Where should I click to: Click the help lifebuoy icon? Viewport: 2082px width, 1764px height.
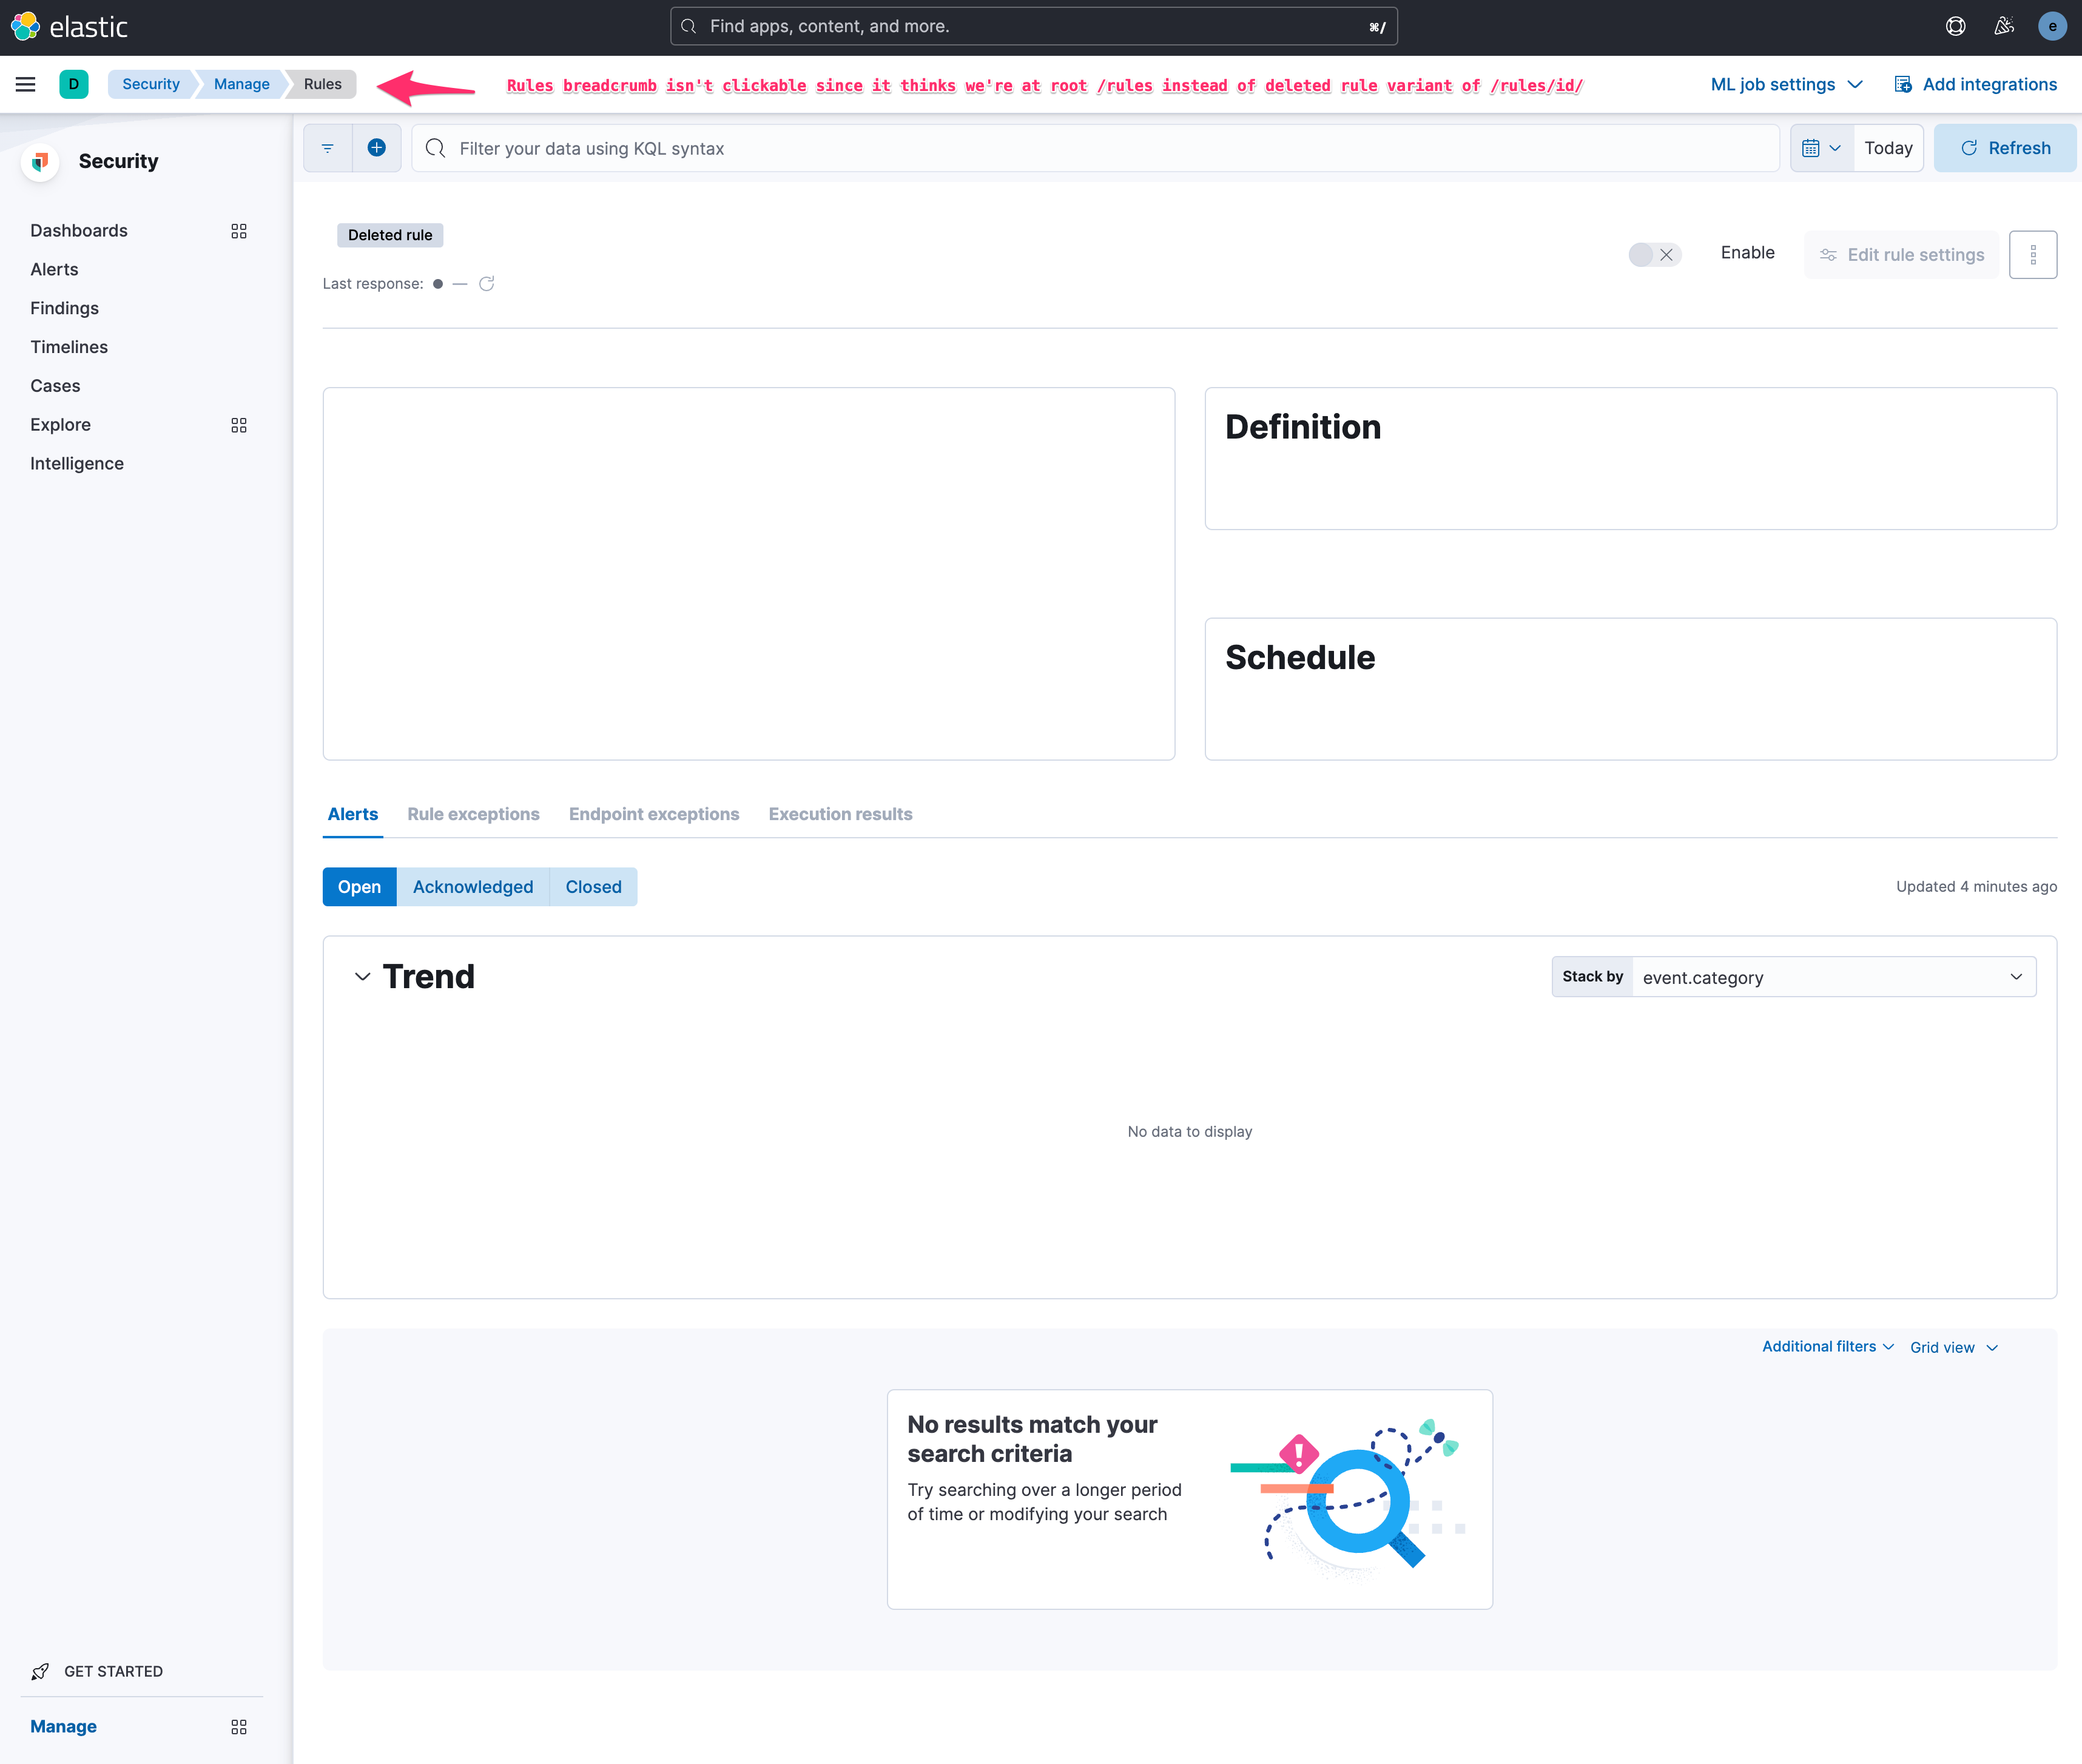point(1956,26)
